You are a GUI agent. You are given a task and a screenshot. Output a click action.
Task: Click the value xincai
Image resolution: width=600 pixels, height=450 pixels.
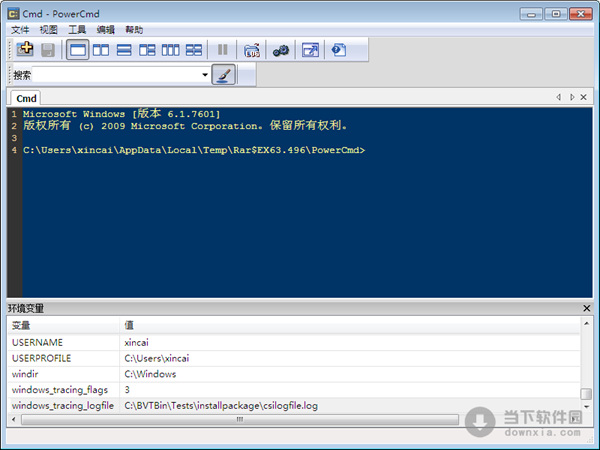[136, 342]
